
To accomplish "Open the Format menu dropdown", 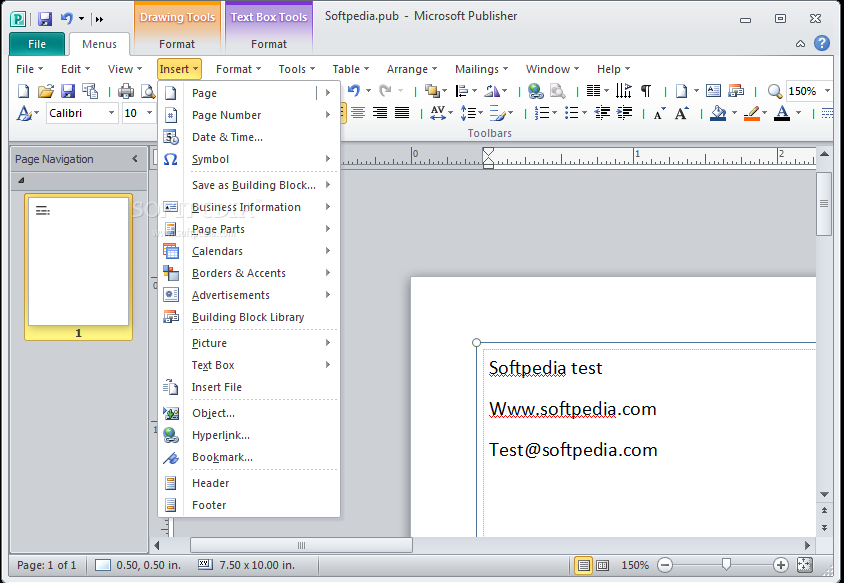I will (238, 69).
